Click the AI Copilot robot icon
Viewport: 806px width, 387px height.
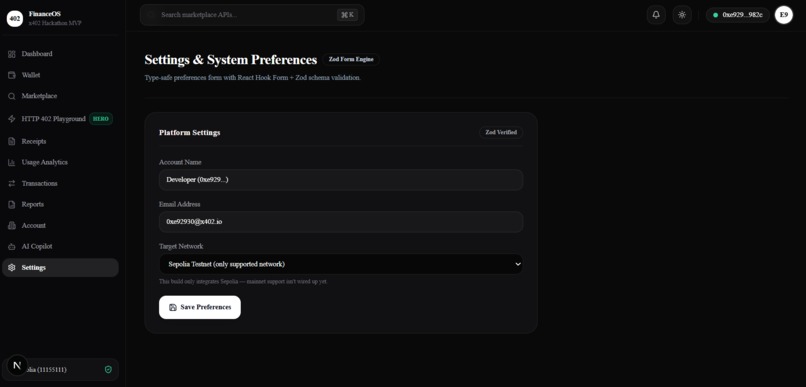pos(12,247)
